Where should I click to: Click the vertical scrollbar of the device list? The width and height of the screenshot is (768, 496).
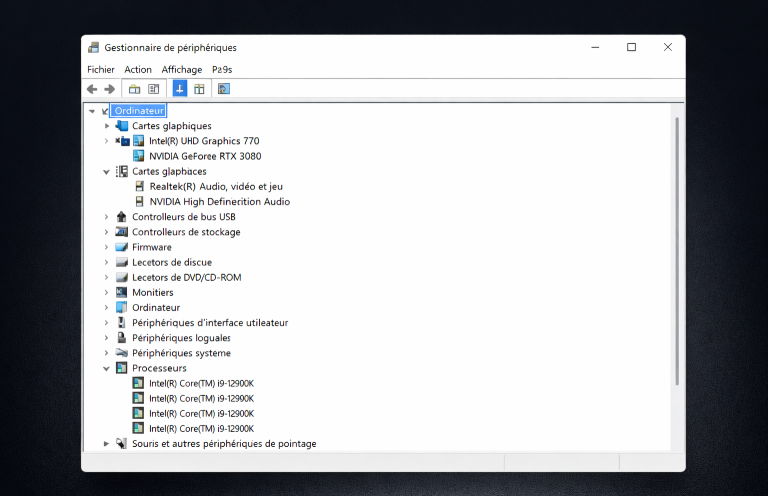(x=677, y=250)
